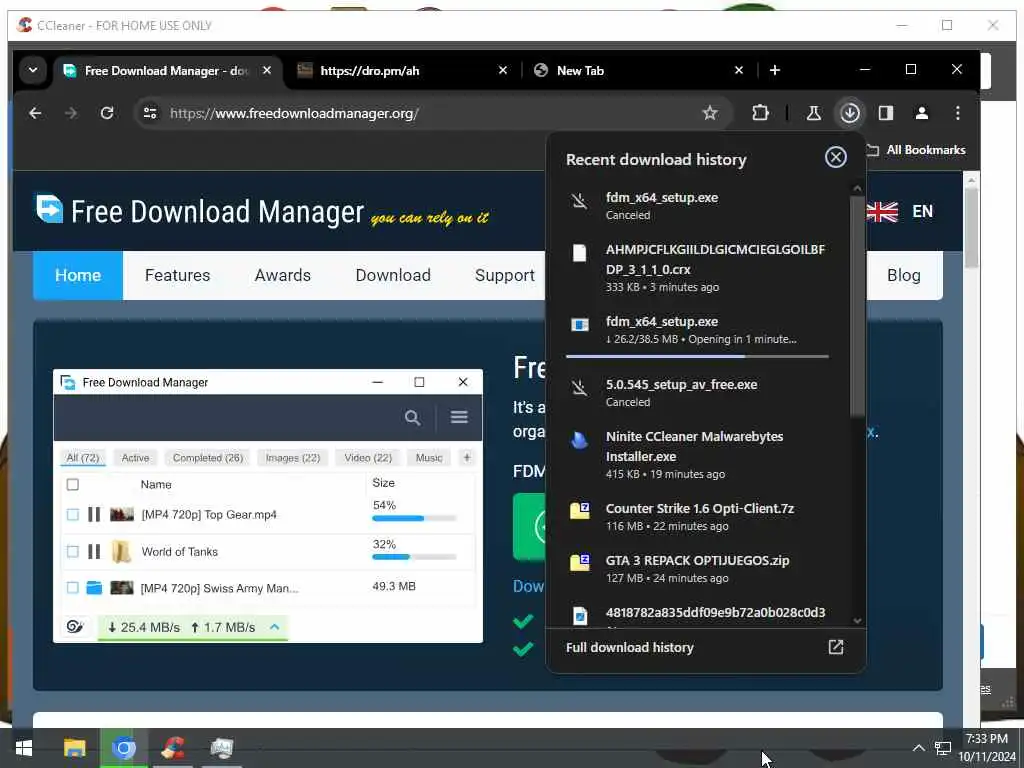The height and width of the screenshot is (768, 1024).
Task: Click the open-in-new-tab icon beside Full download history
Action: (835, 647)
